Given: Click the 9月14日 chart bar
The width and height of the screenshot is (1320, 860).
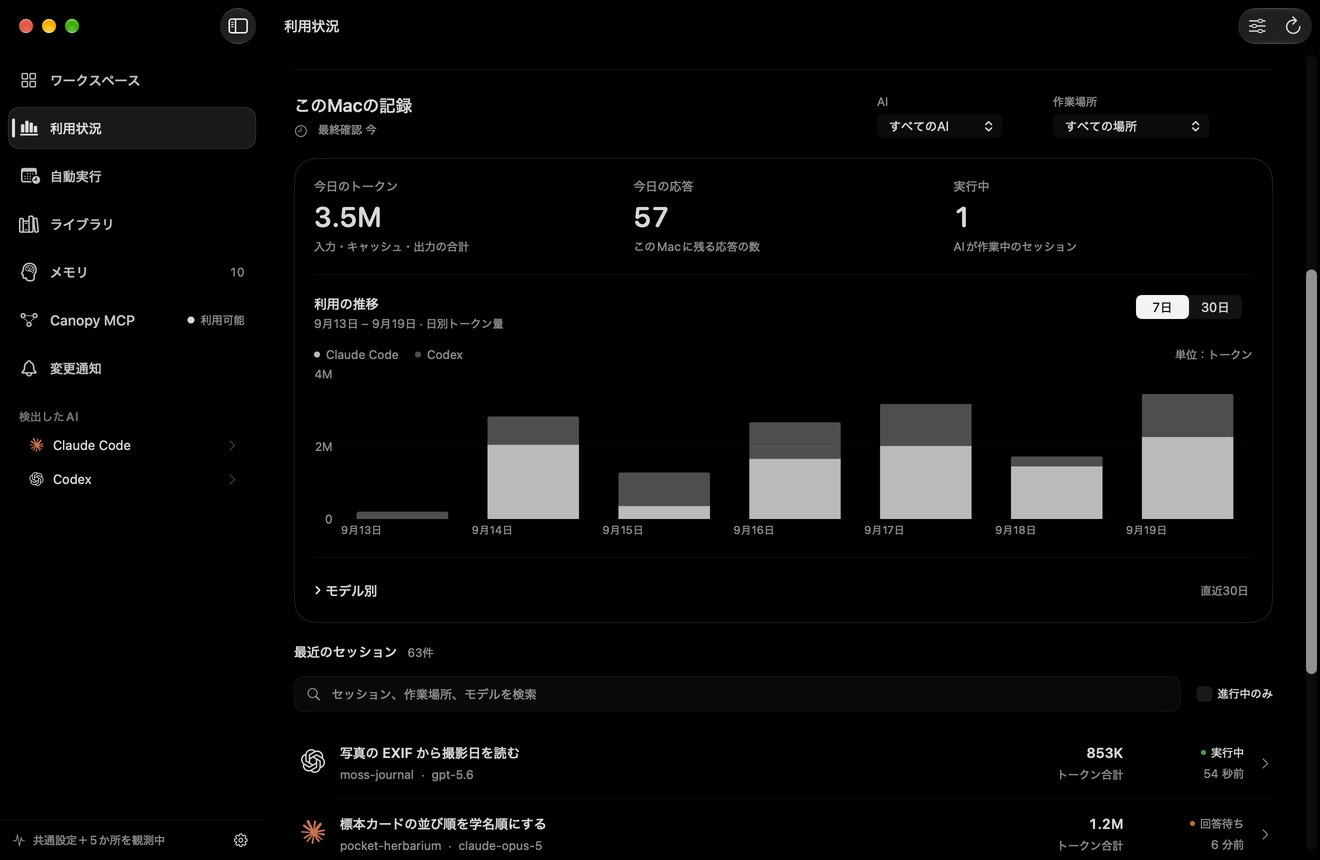Looking at the screenshot, I should pyautogui.click(x=533, y=468).
